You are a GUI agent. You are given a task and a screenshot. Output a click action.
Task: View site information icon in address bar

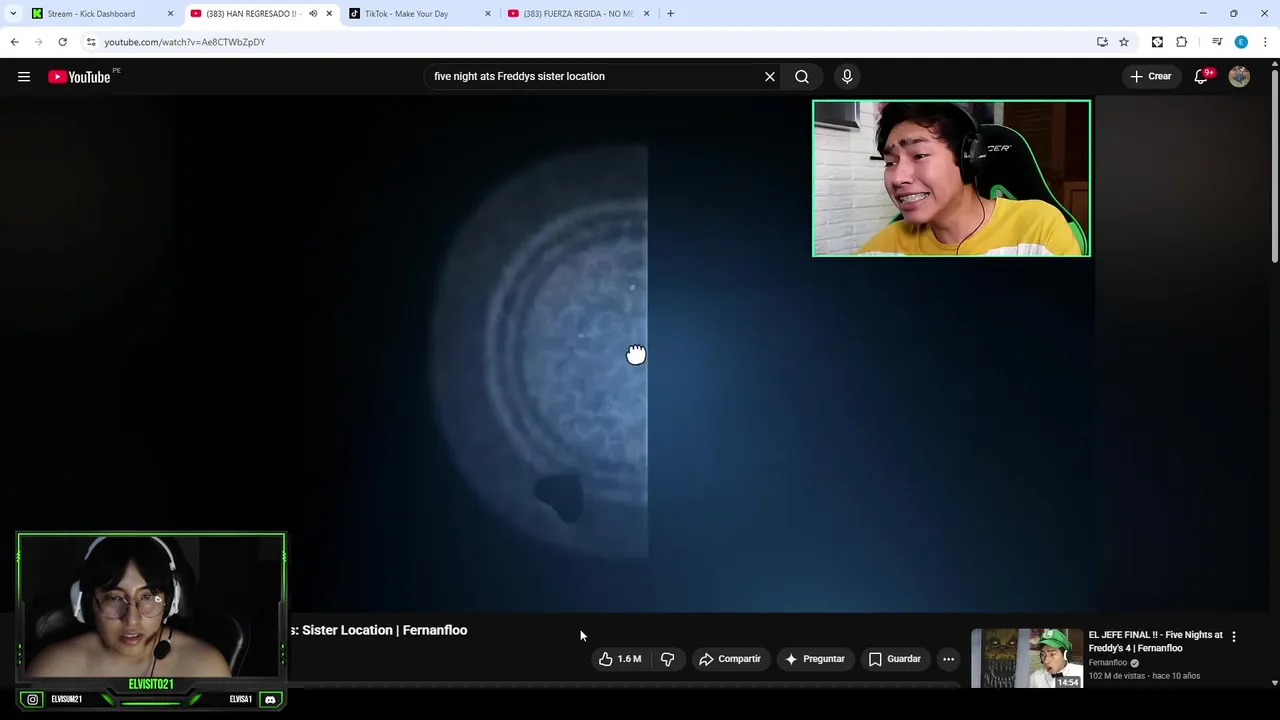point(91,42)
